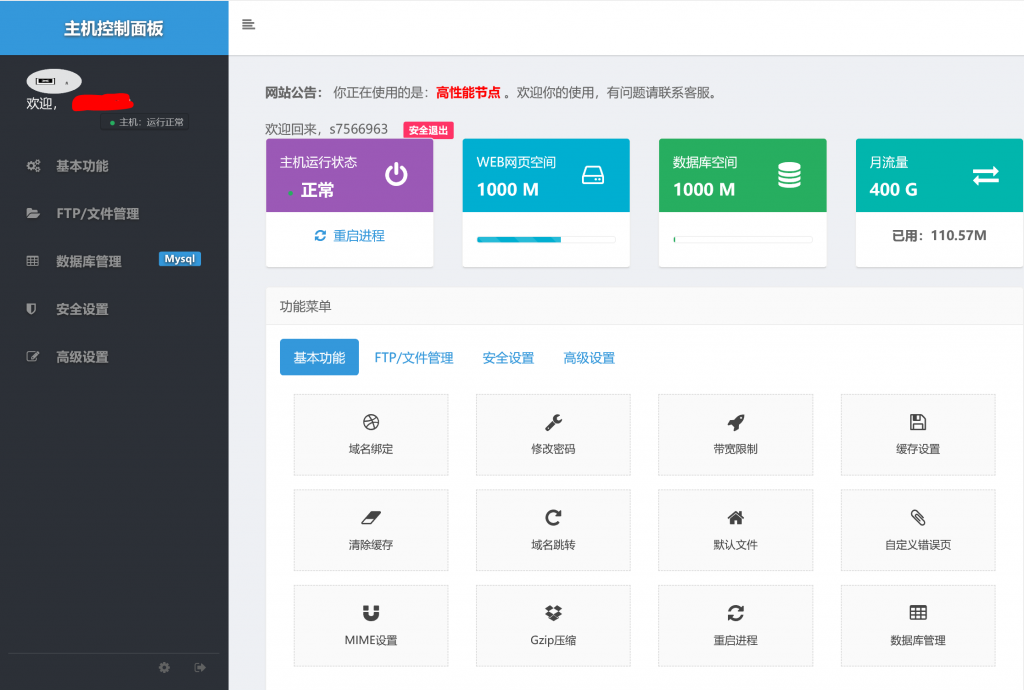Toggle the sidebar with hamburger menu icon

[248, 25]
